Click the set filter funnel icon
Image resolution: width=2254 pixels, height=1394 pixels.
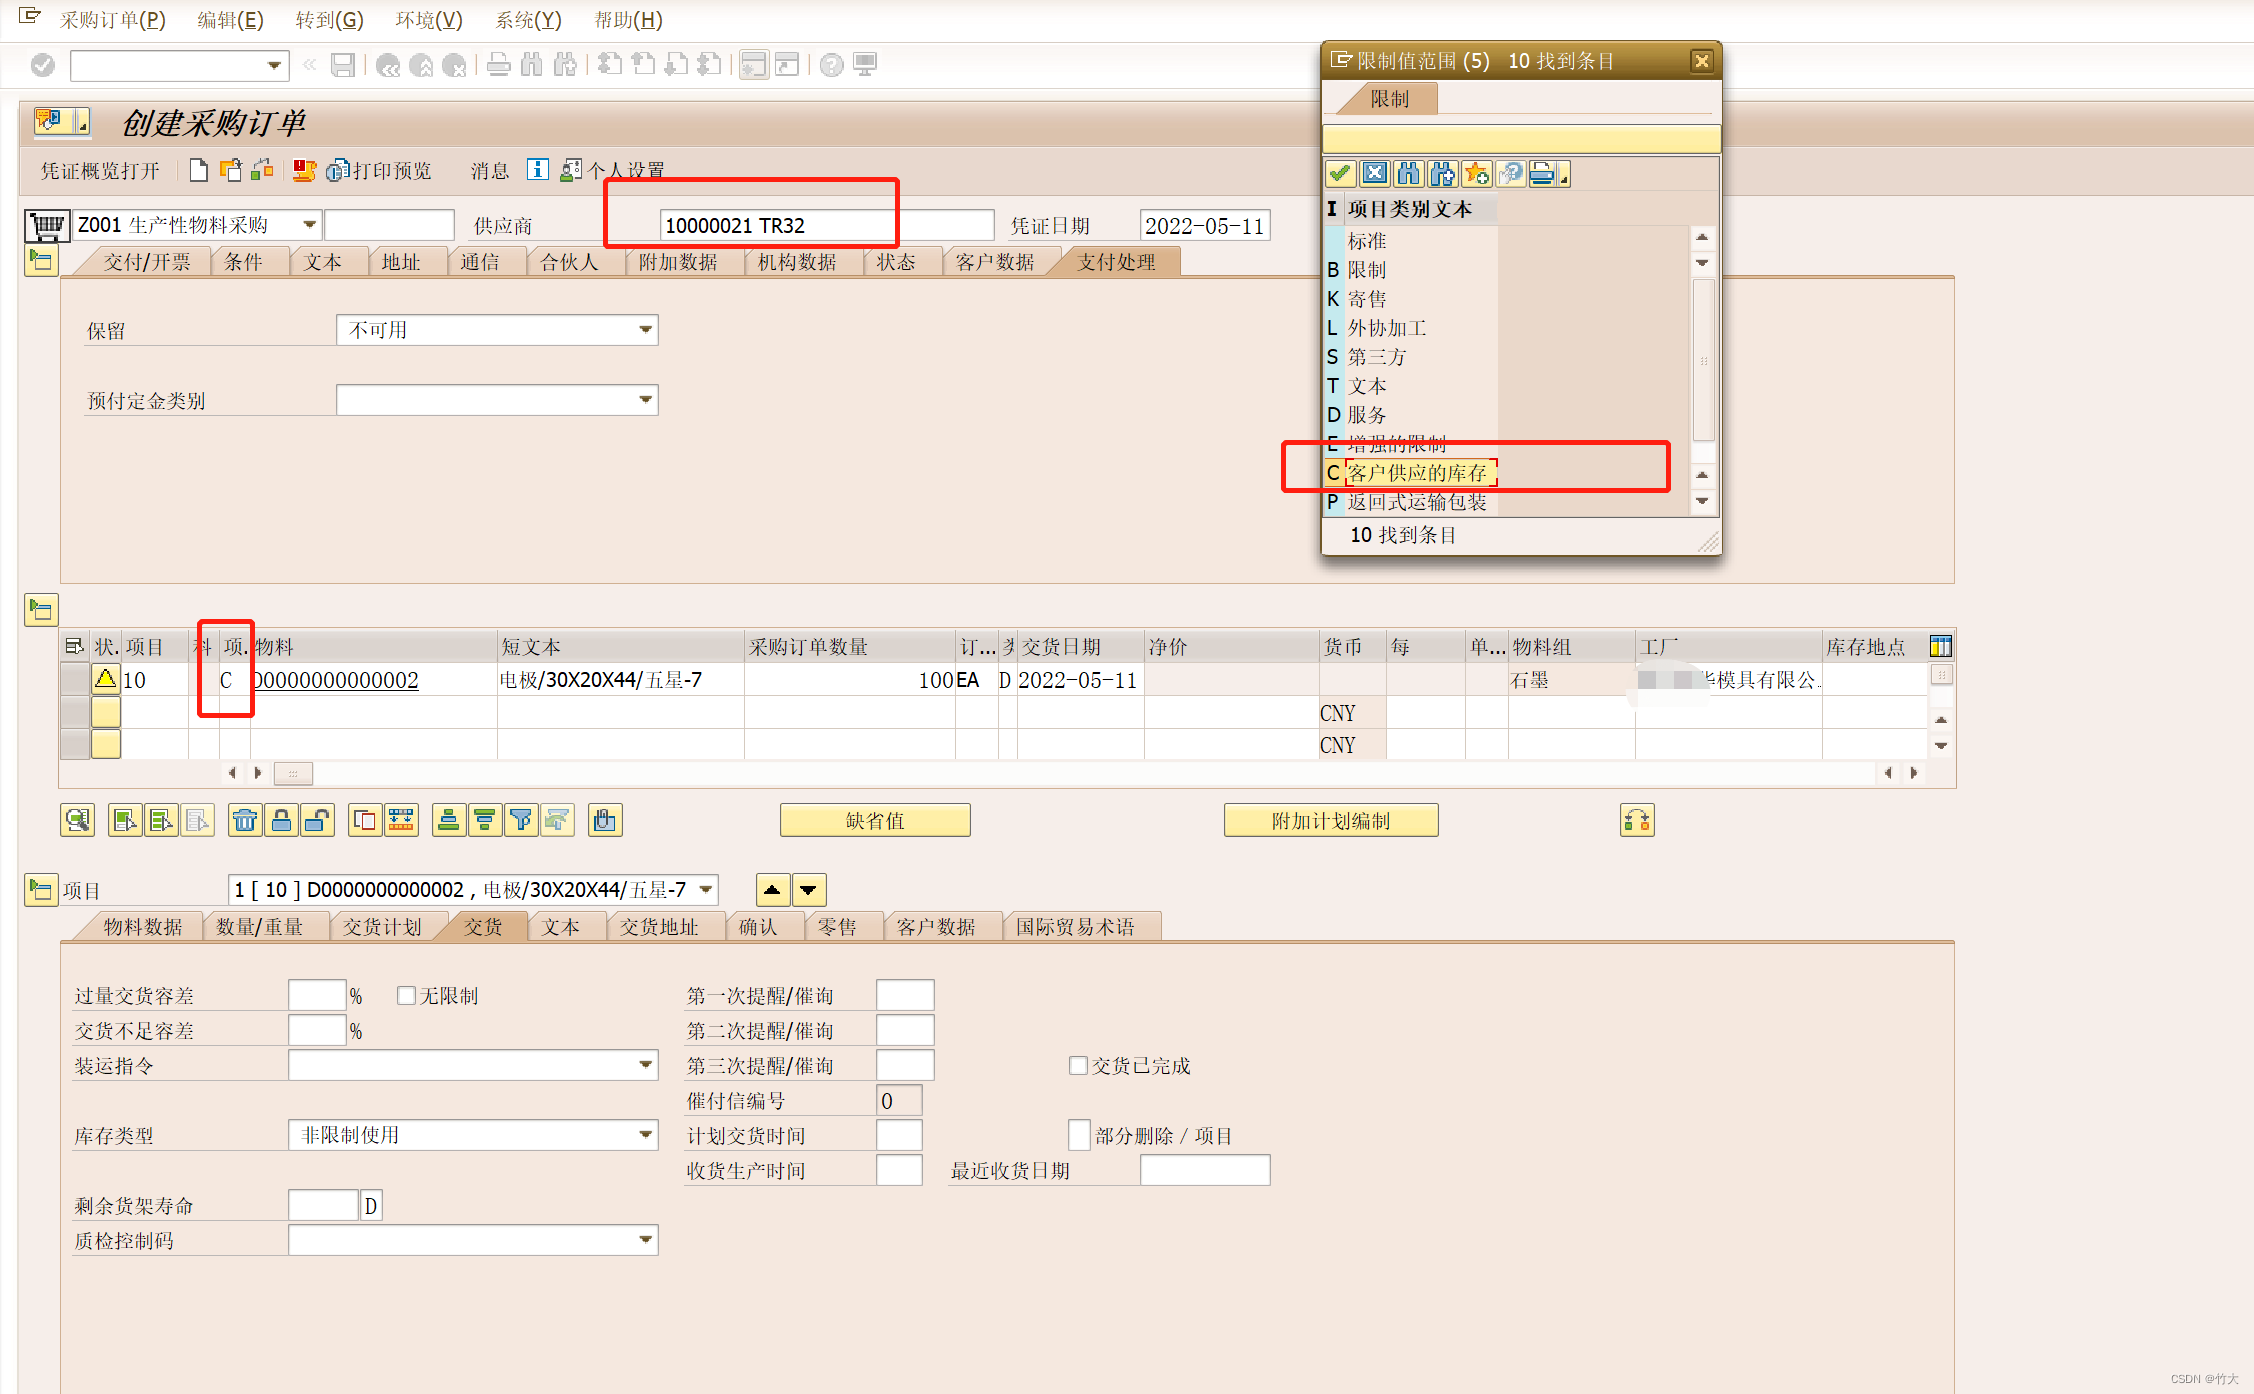tap(520, 821)
